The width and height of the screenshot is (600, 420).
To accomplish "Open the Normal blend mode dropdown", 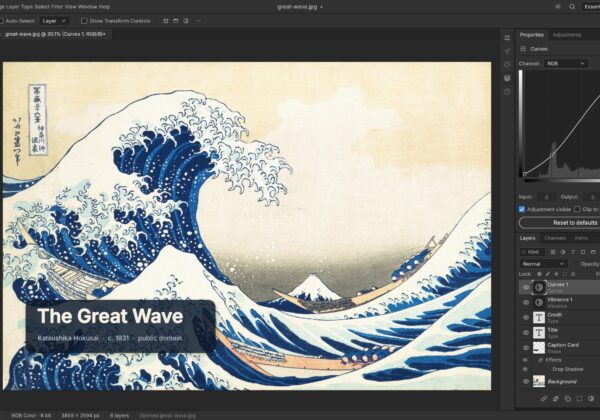I will click(x=543, y=264).
